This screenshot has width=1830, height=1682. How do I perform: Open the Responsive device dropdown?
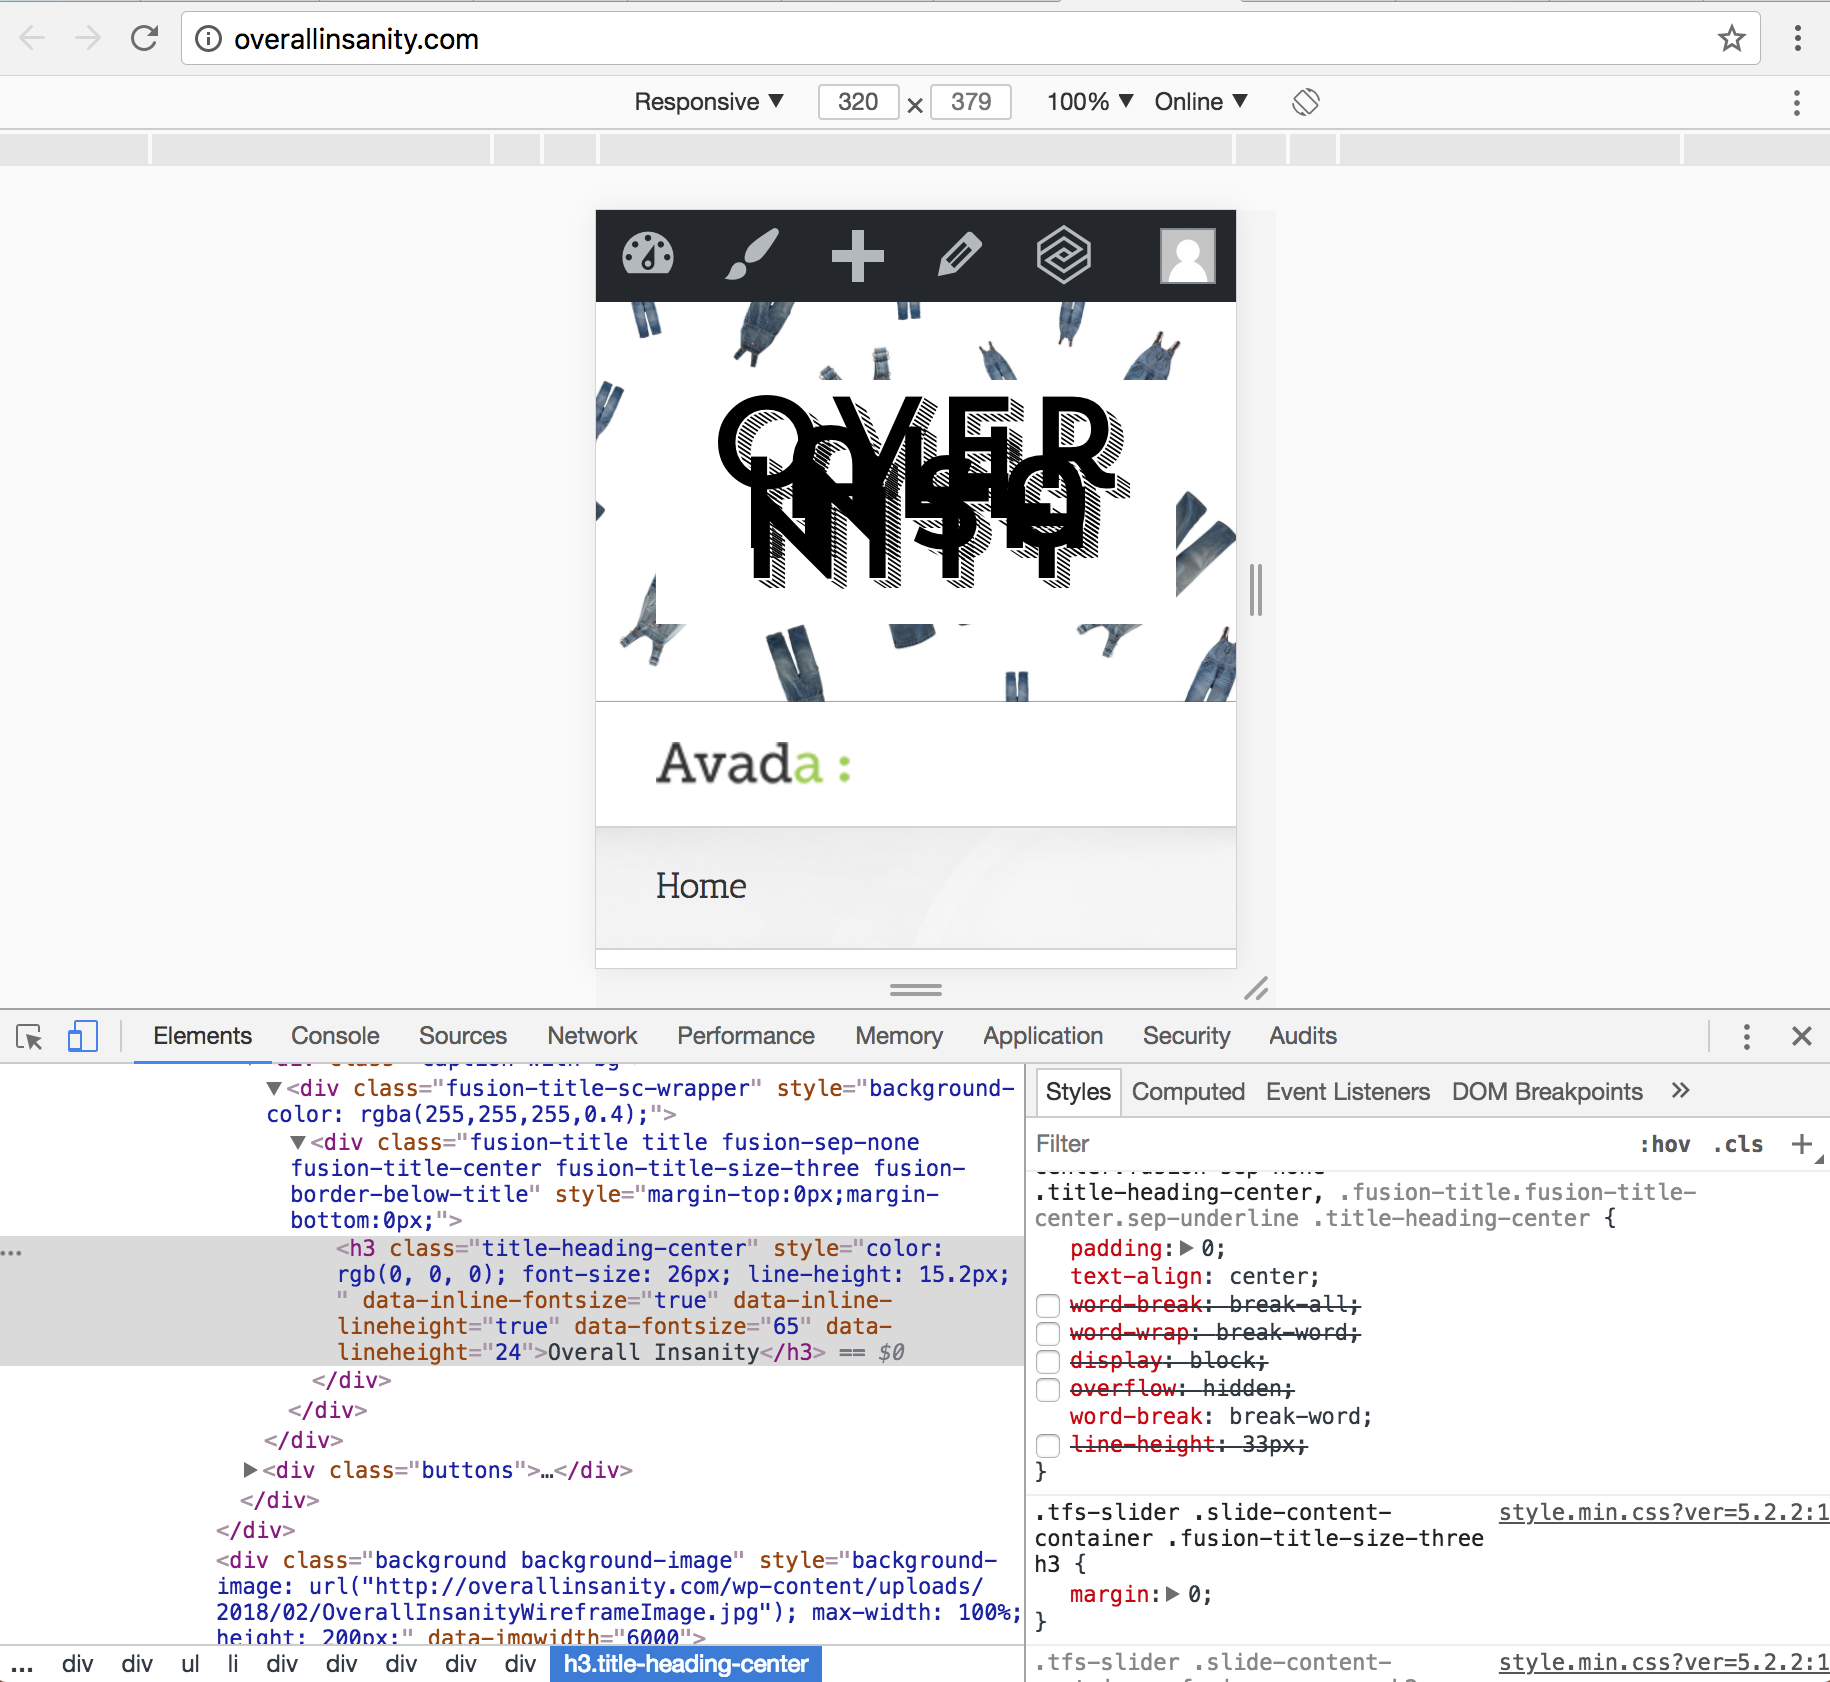click(708, 102)
